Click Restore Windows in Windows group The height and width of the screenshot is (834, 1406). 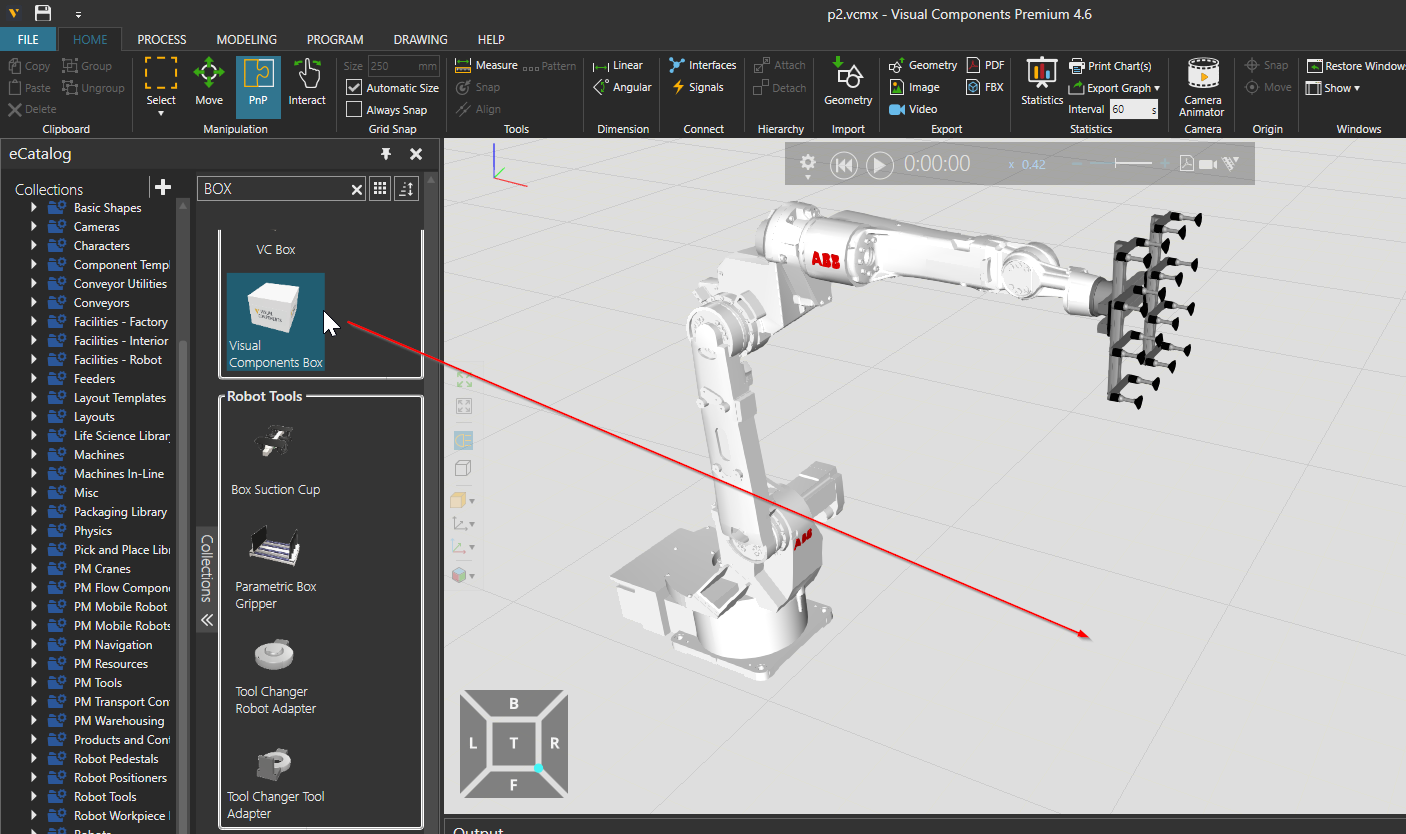tap(1356, 66)
